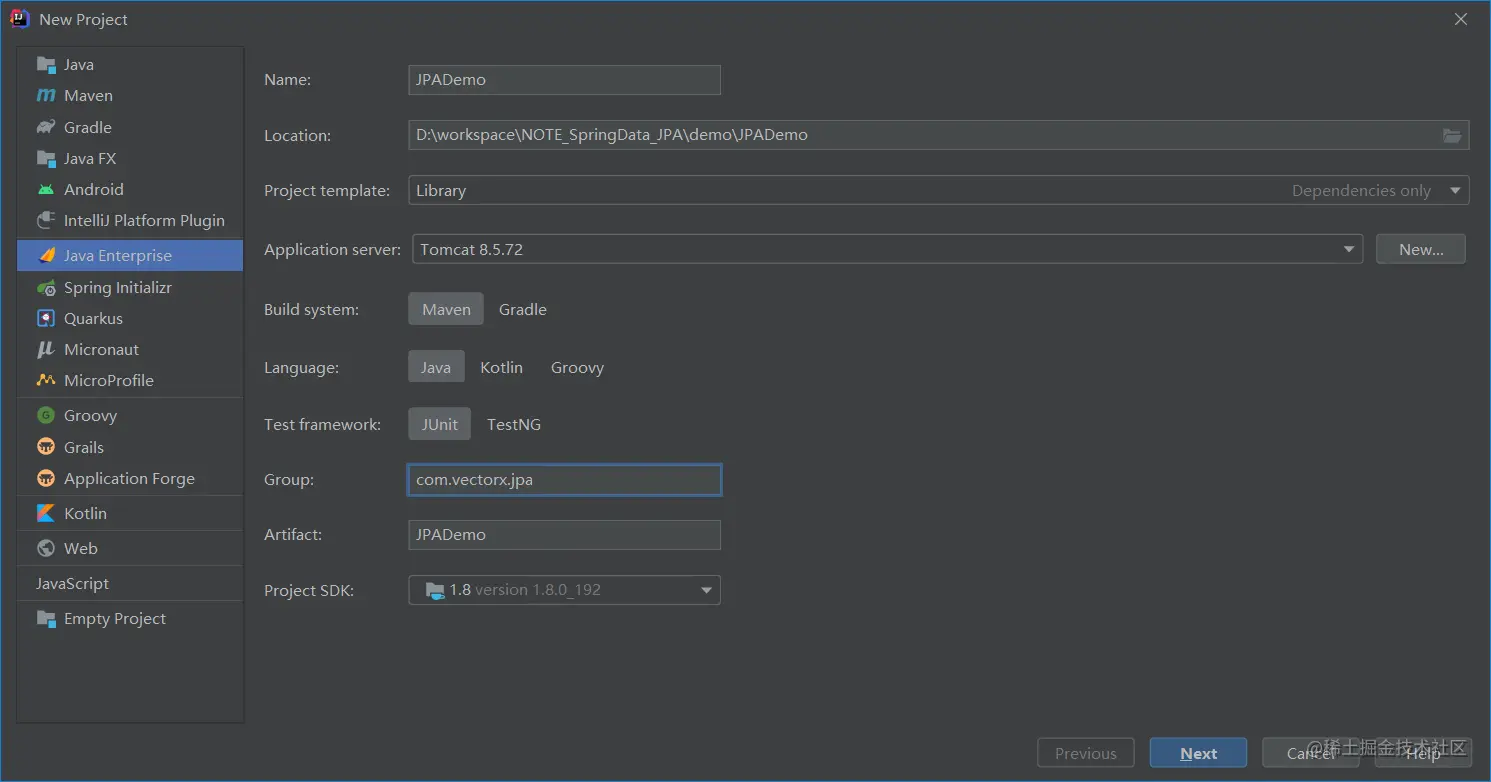This screenshot has height=782, width=1491.
Task: Click the Name input field
Action: 564,80
